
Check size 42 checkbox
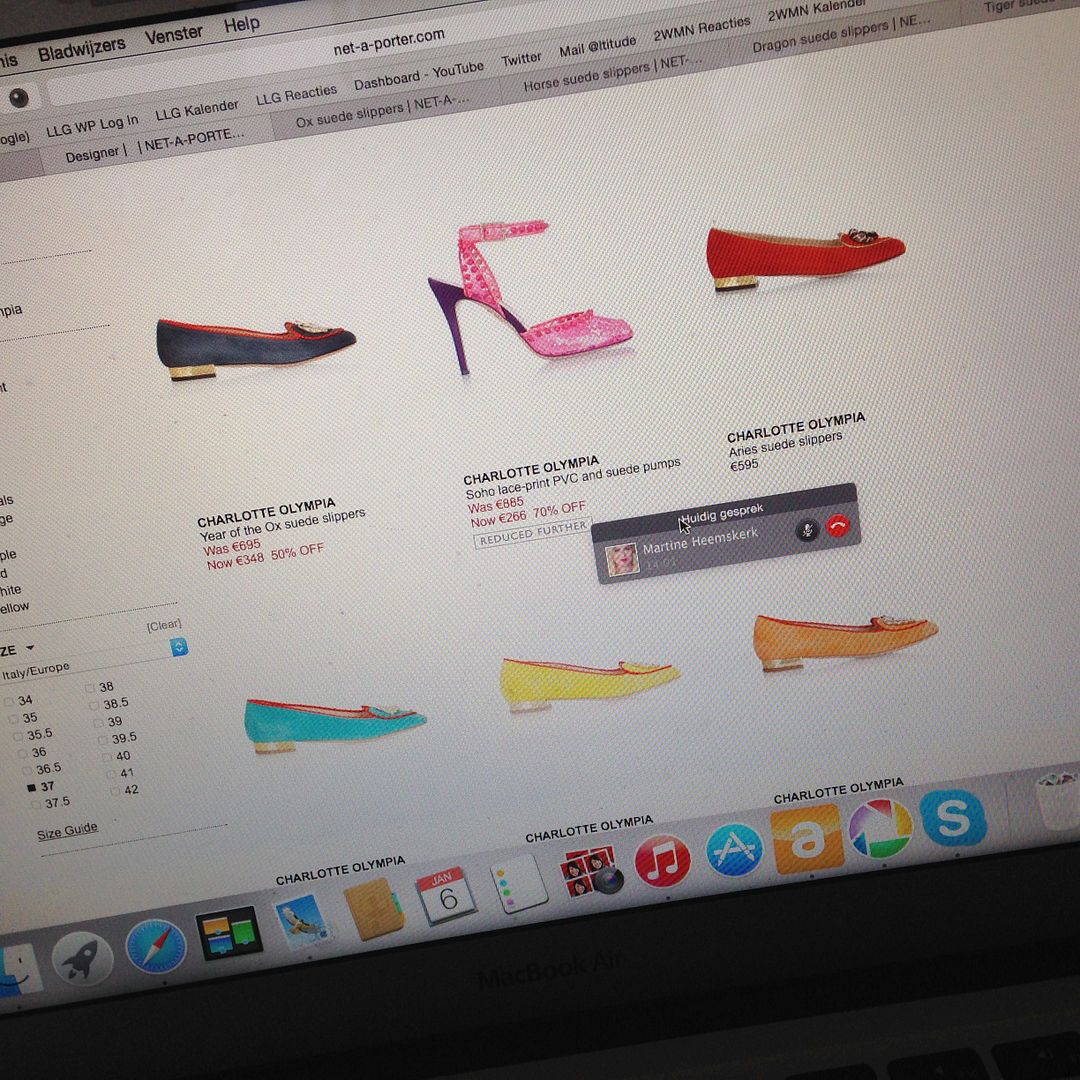pyautogui.click(x=115, y=792)
